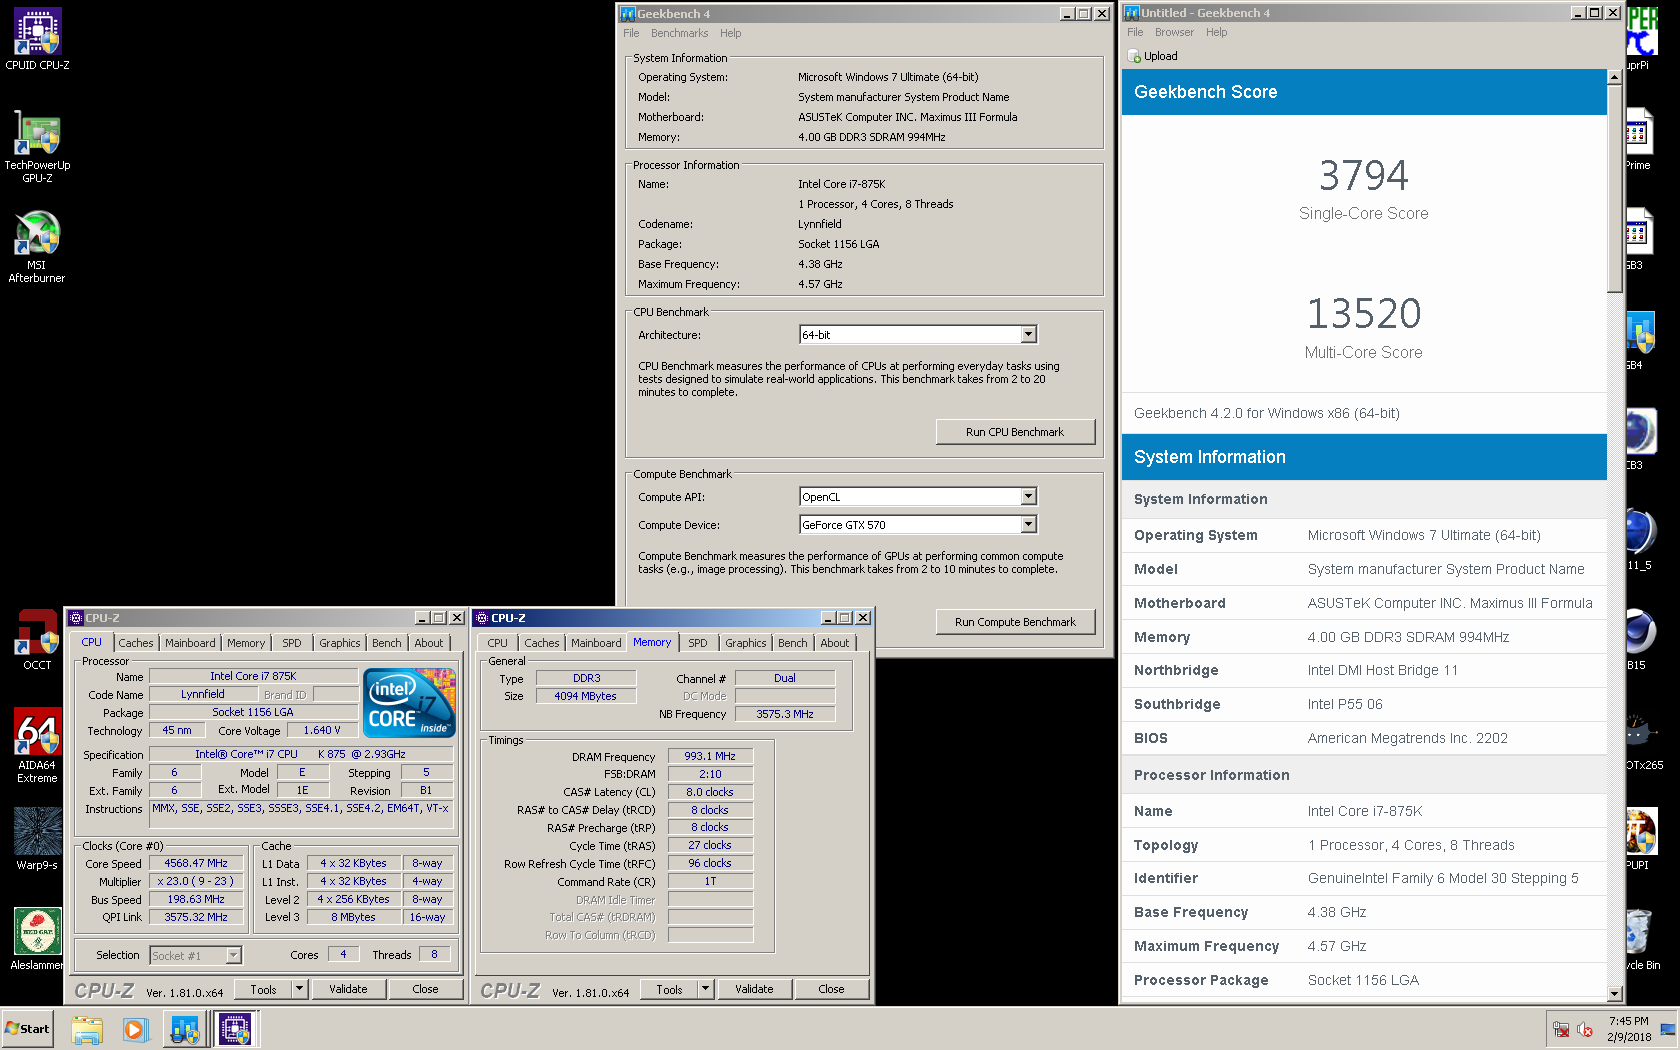Open About tab in left CPU-Z window
Screen dimensions: 1680x1050
click(429, 643)
